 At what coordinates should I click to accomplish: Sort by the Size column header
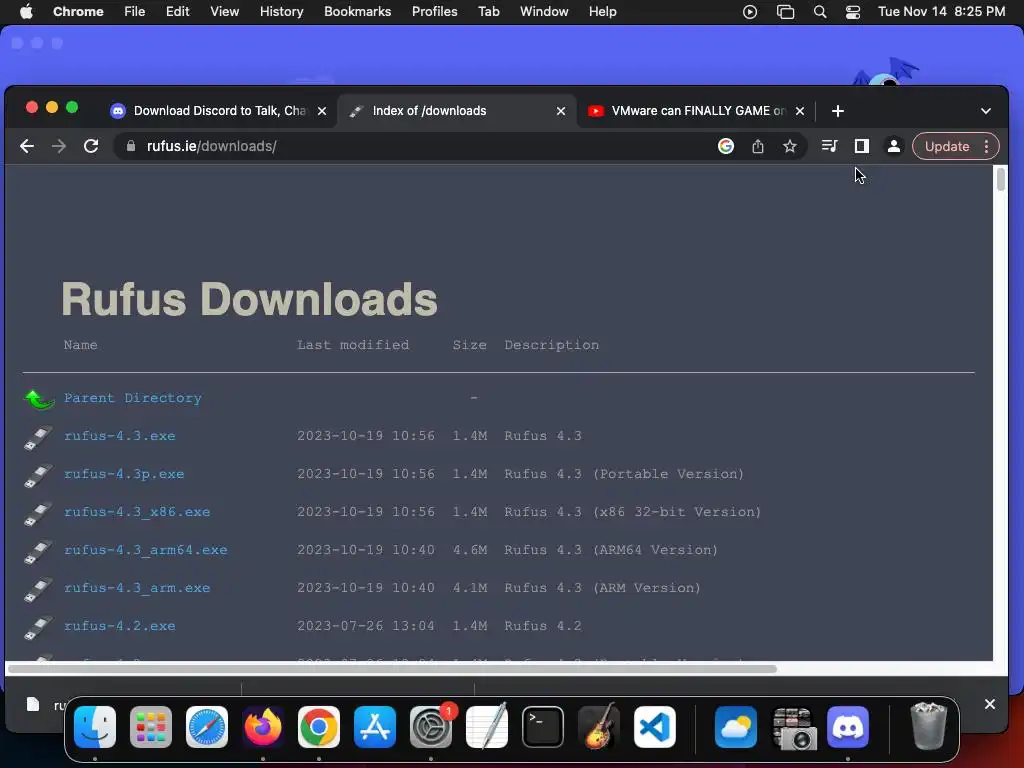(470, 345)
